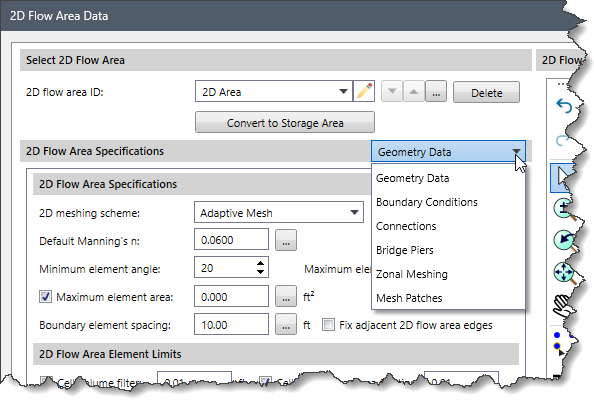Select the Zoom In magnifier tool
594x400 pixels.
click(x=564, y=210)
